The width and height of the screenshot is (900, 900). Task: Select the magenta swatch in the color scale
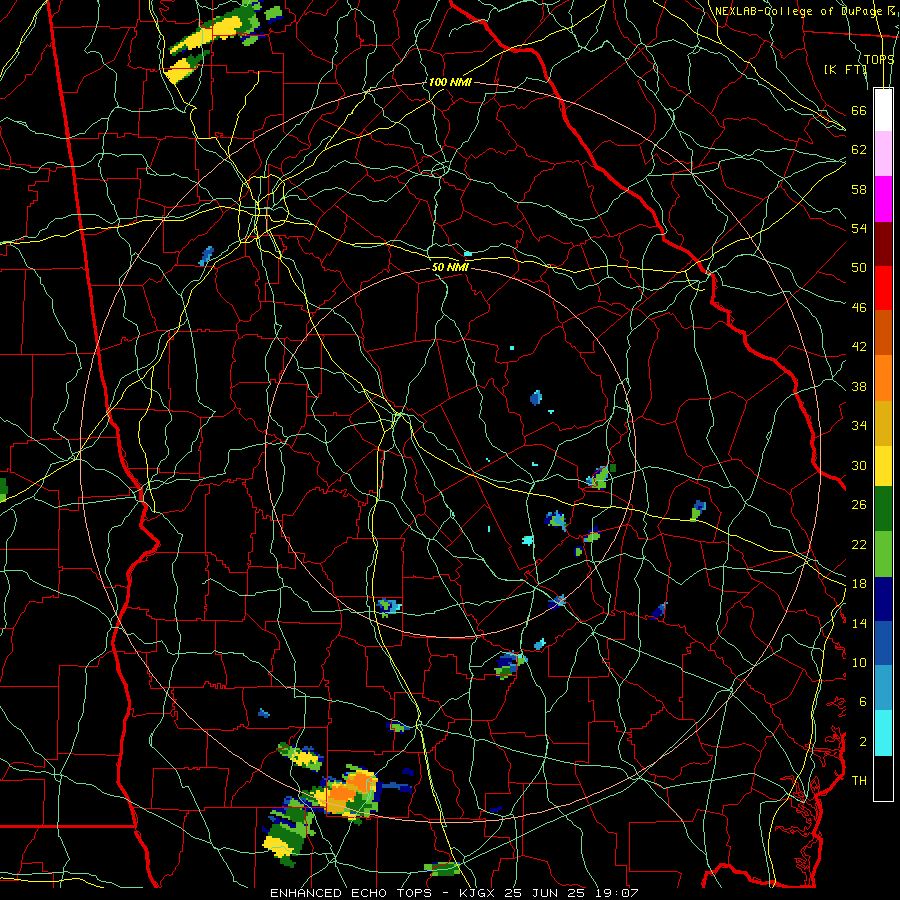click(x=883, y=199)
